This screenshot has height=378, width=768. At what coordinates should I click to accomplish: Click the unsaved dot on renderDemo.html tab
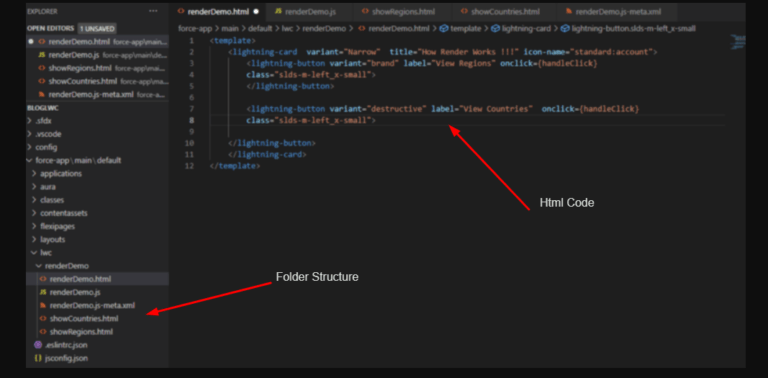coord(256,11)
